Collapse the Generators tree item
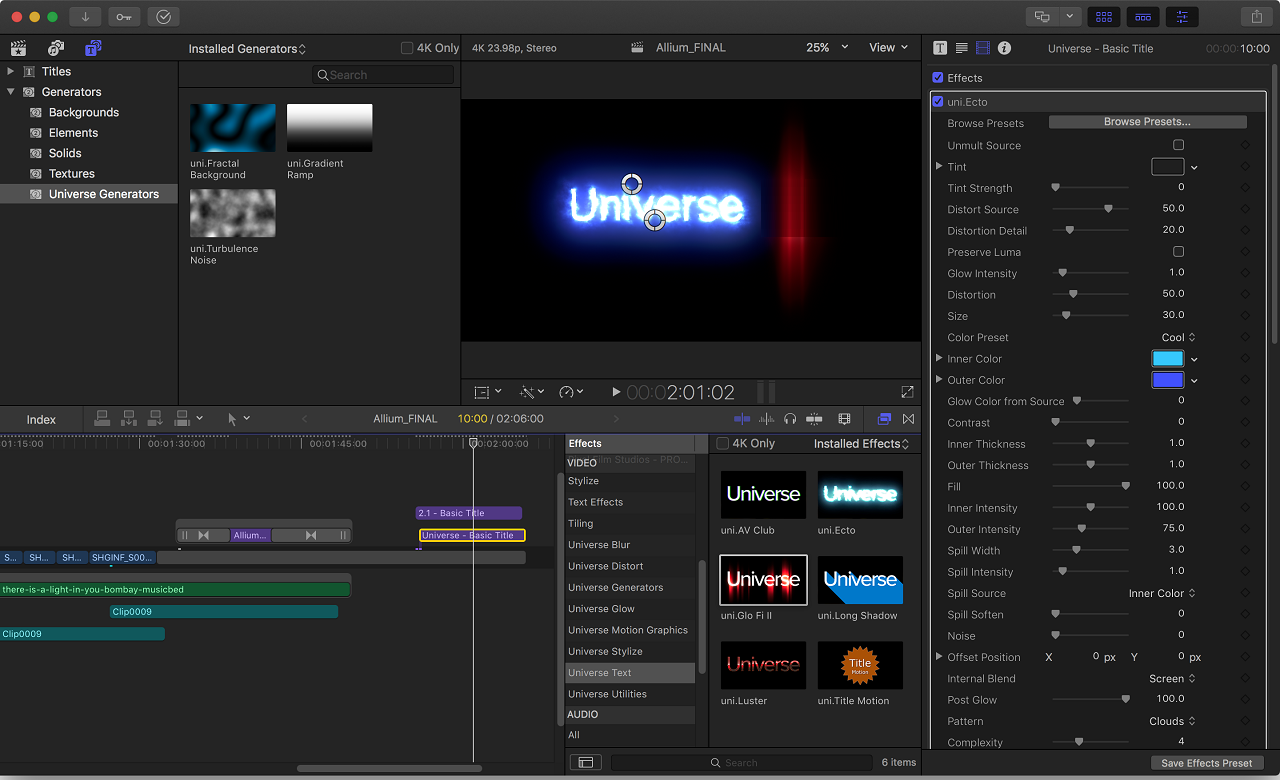 [x=11, y=92]
